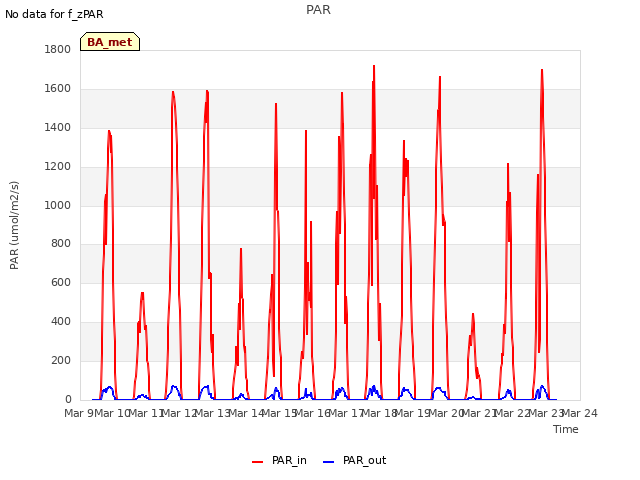Click the red PAR_in legend color marker
This screenshot has height=480, width=640.
pos(258,462)
